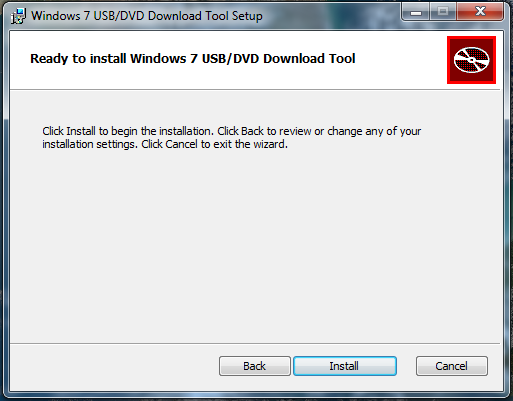
Task: Click the line "installation settings. Click Cancel to exit"
Action: tap(165, 144)
